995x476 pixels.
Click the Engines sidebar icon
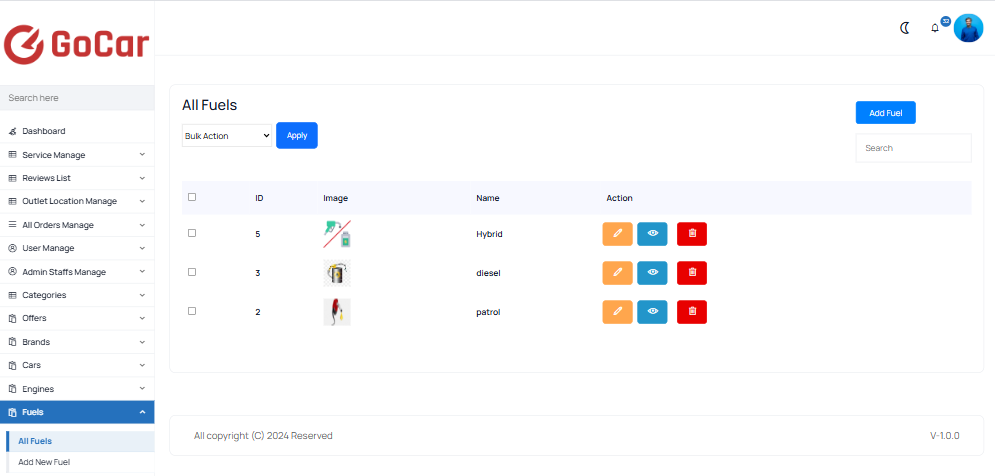click(12, 388)
